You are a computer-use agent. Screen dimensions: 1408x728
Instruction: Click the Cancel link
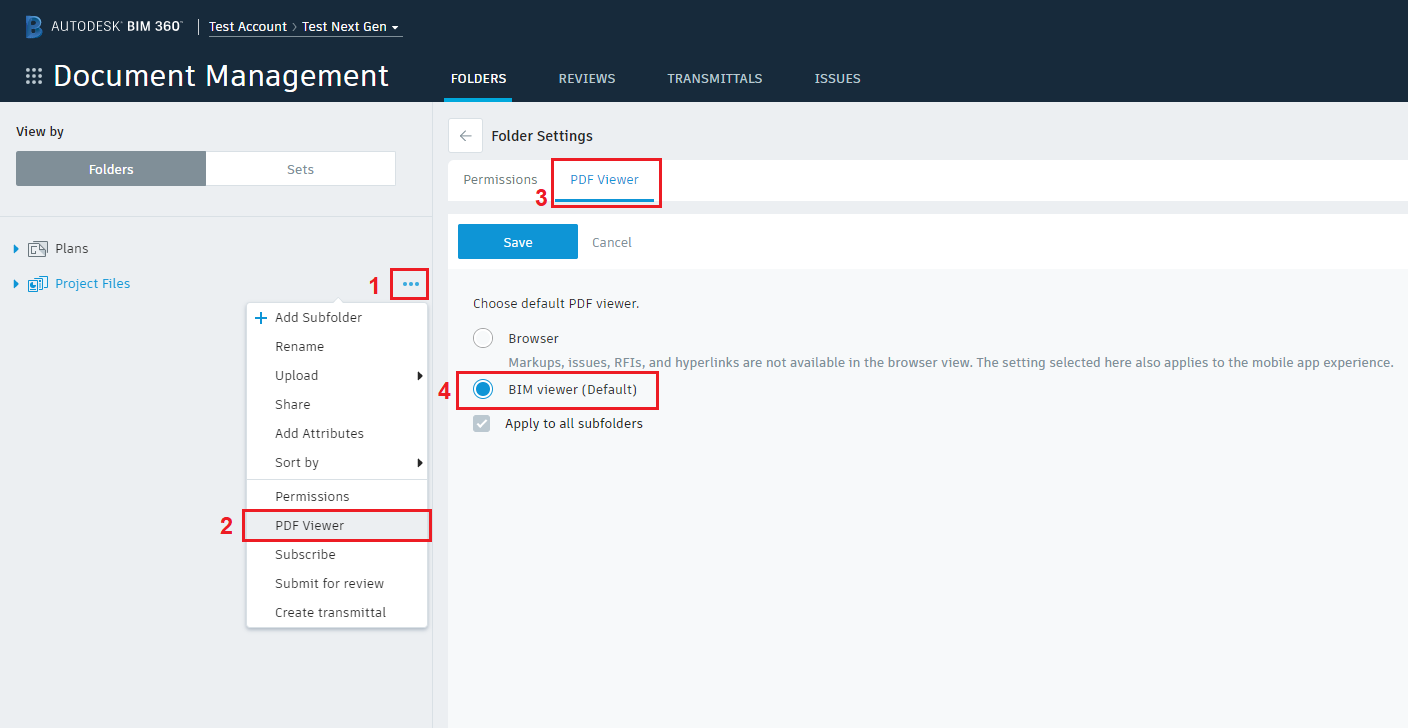pyautogui.click(x=612, y=243)
